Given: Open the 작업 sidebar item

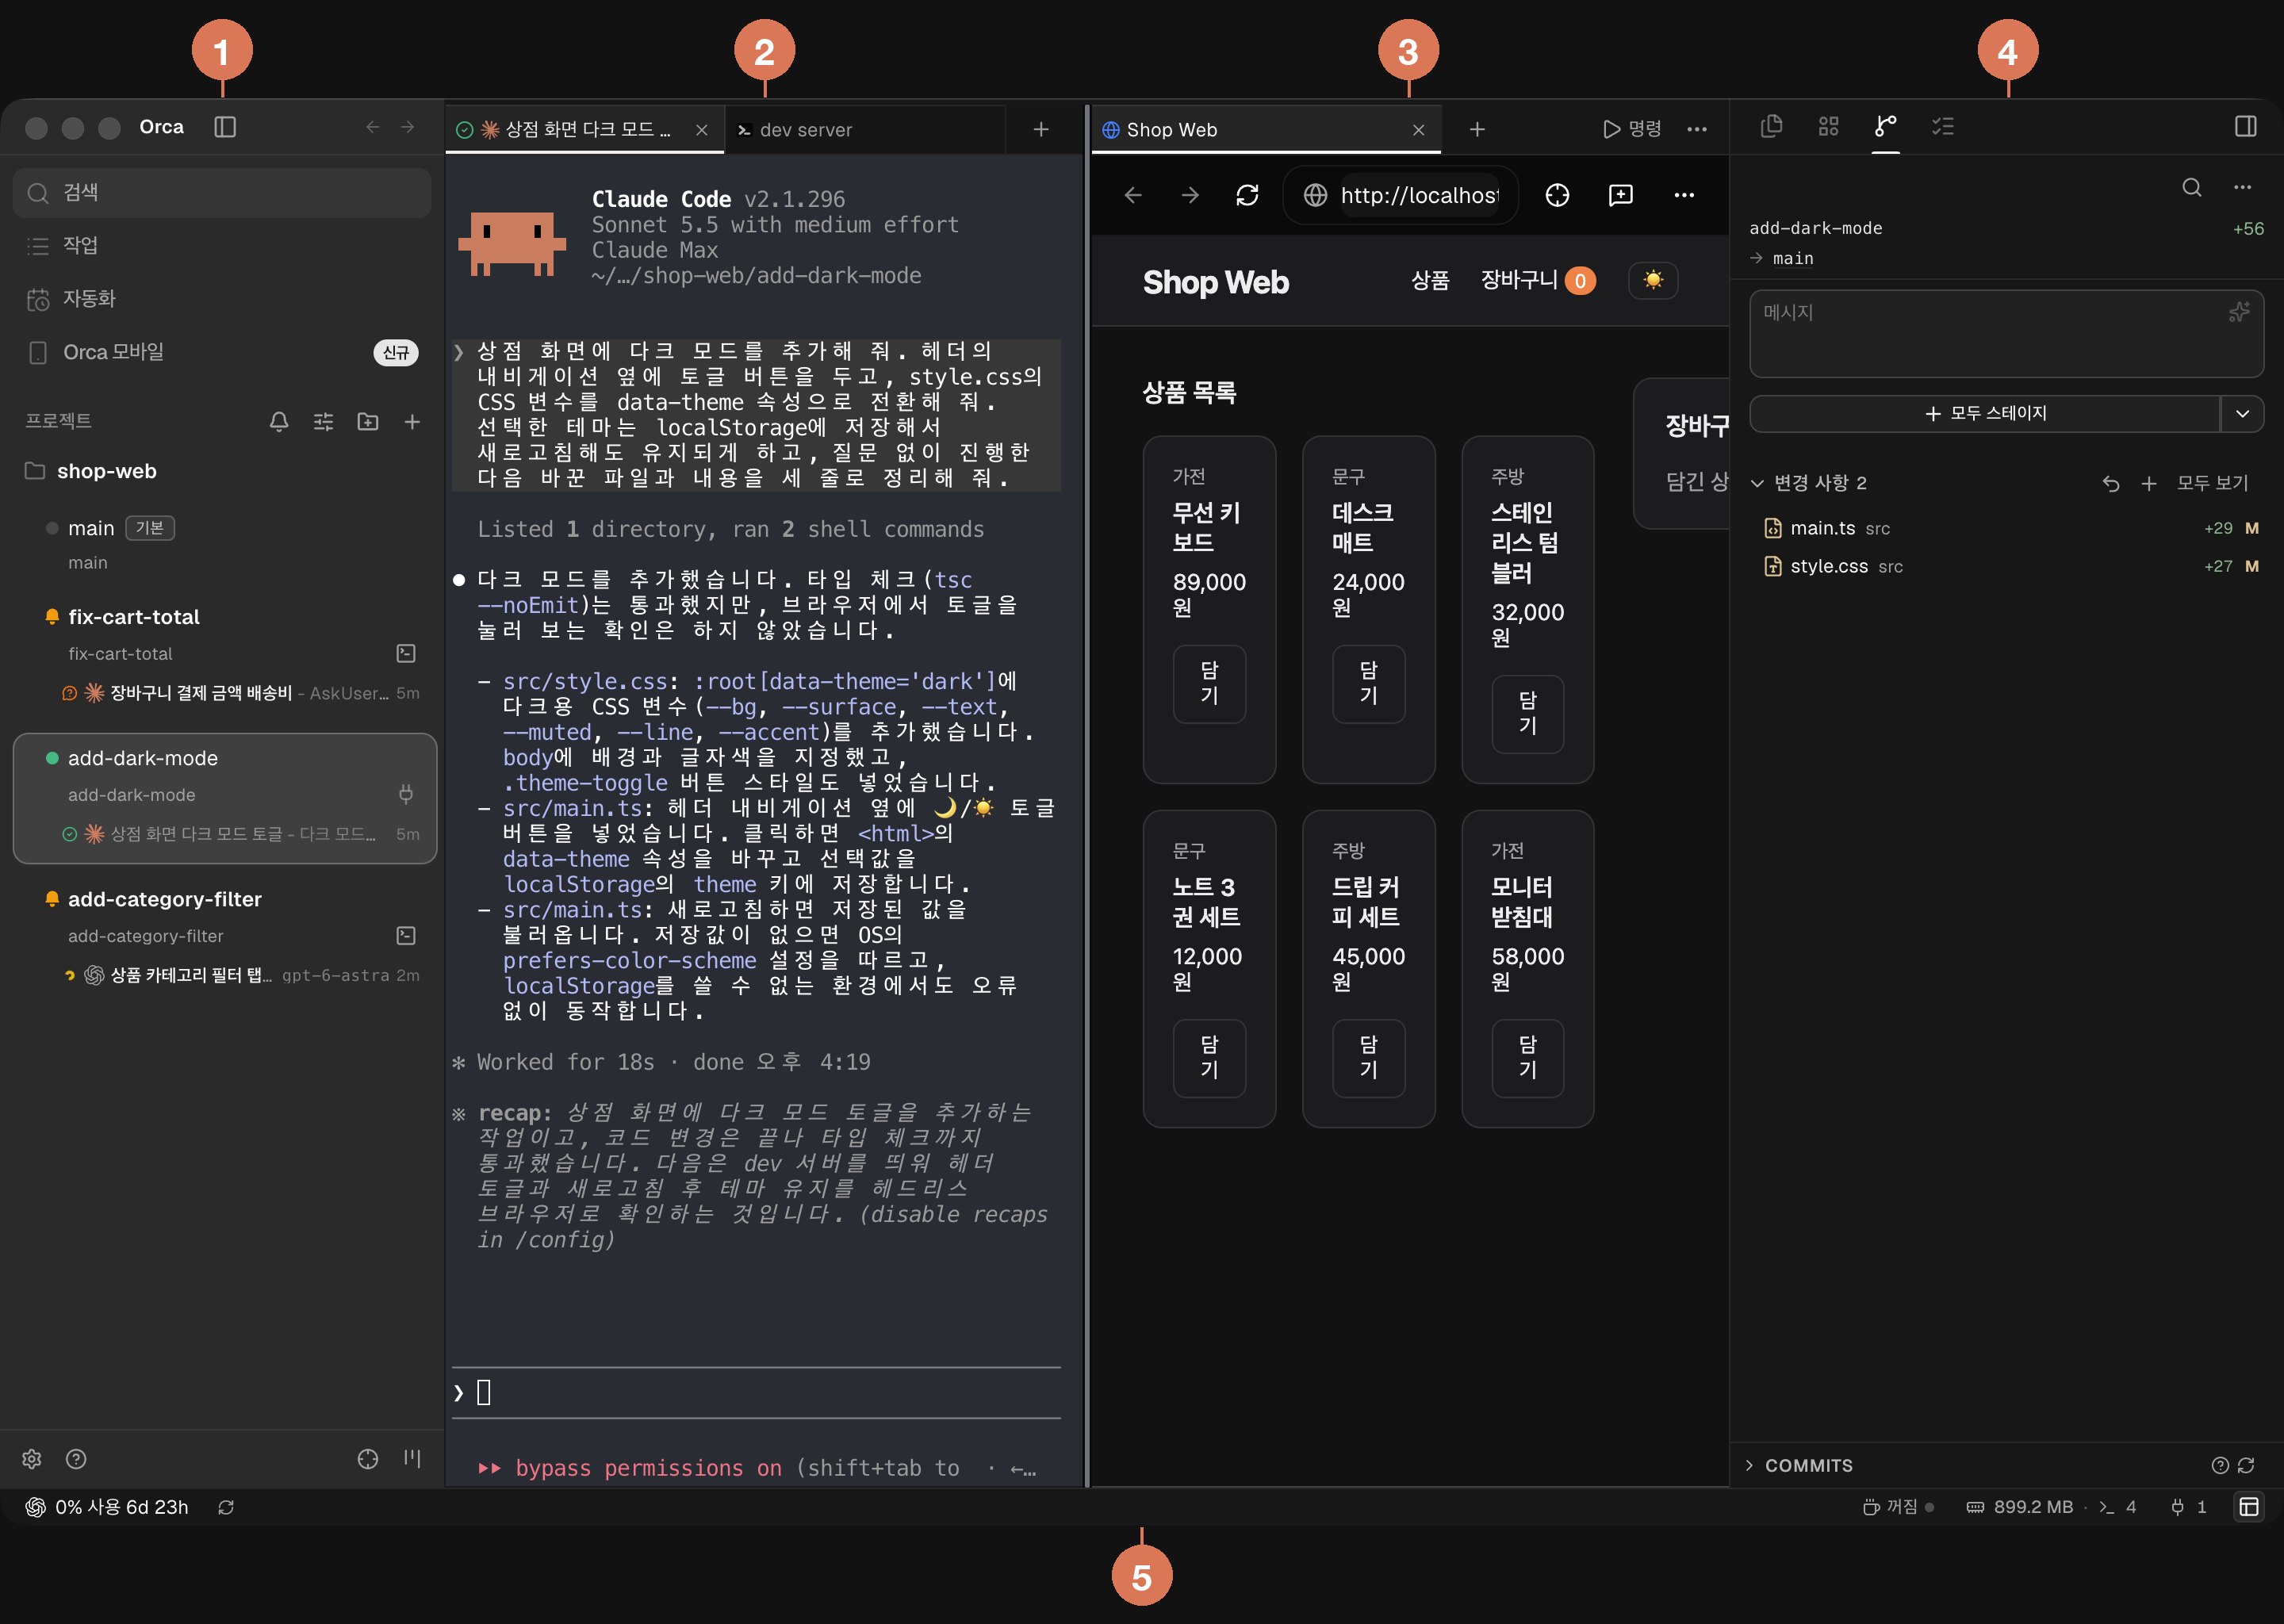Looking at the screenshot, I should coord(222,245).
